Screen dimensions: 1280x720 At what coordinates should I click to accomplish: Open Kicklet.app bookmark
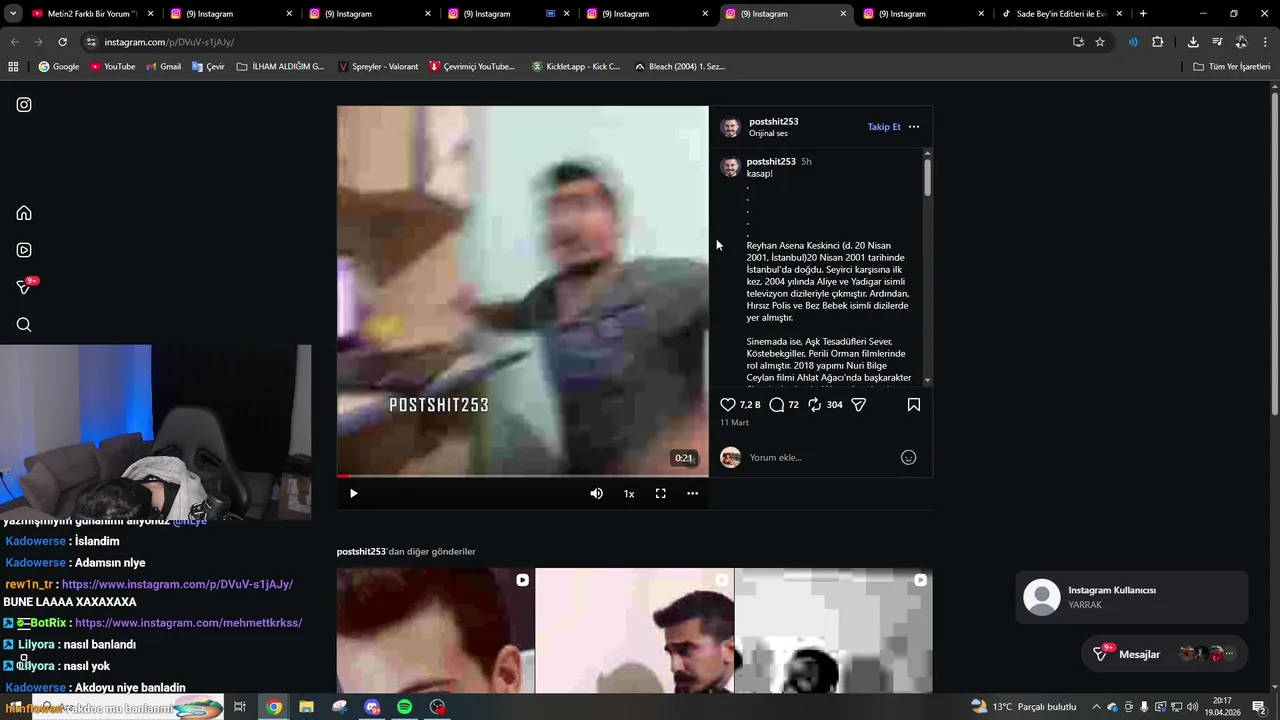(x=576, y=66)
